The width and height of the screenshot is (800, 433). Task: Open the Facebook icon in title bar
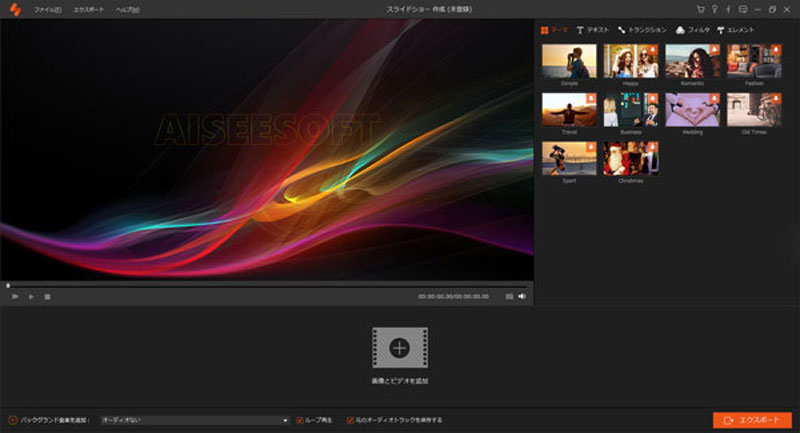pyautogui.click(x=727, y=9)
